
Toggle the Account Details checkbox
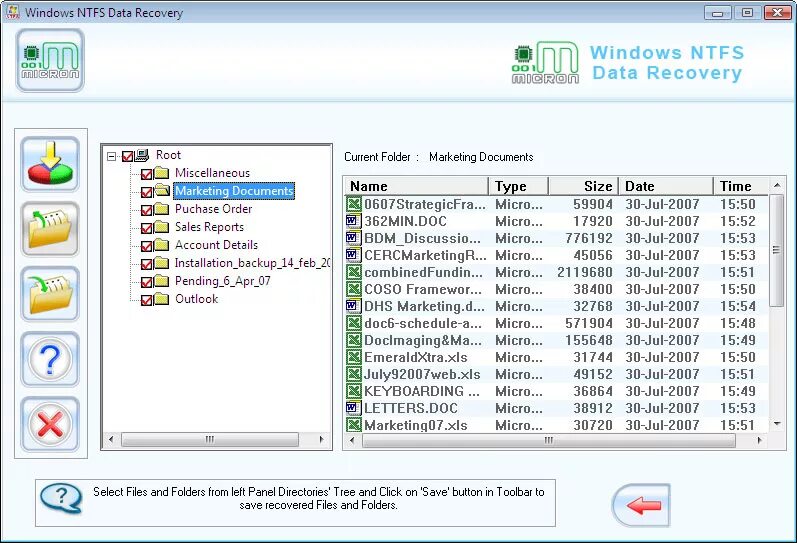point(146,246)
